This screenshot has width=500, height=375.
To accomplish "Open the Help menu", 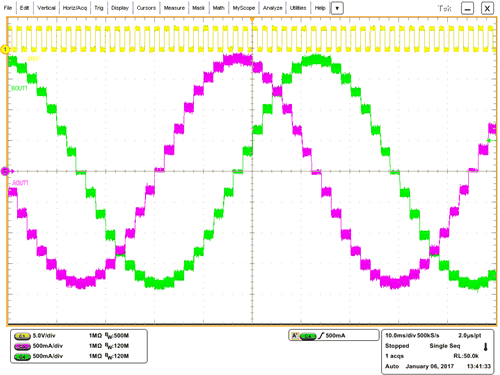I will coord(320,8).
